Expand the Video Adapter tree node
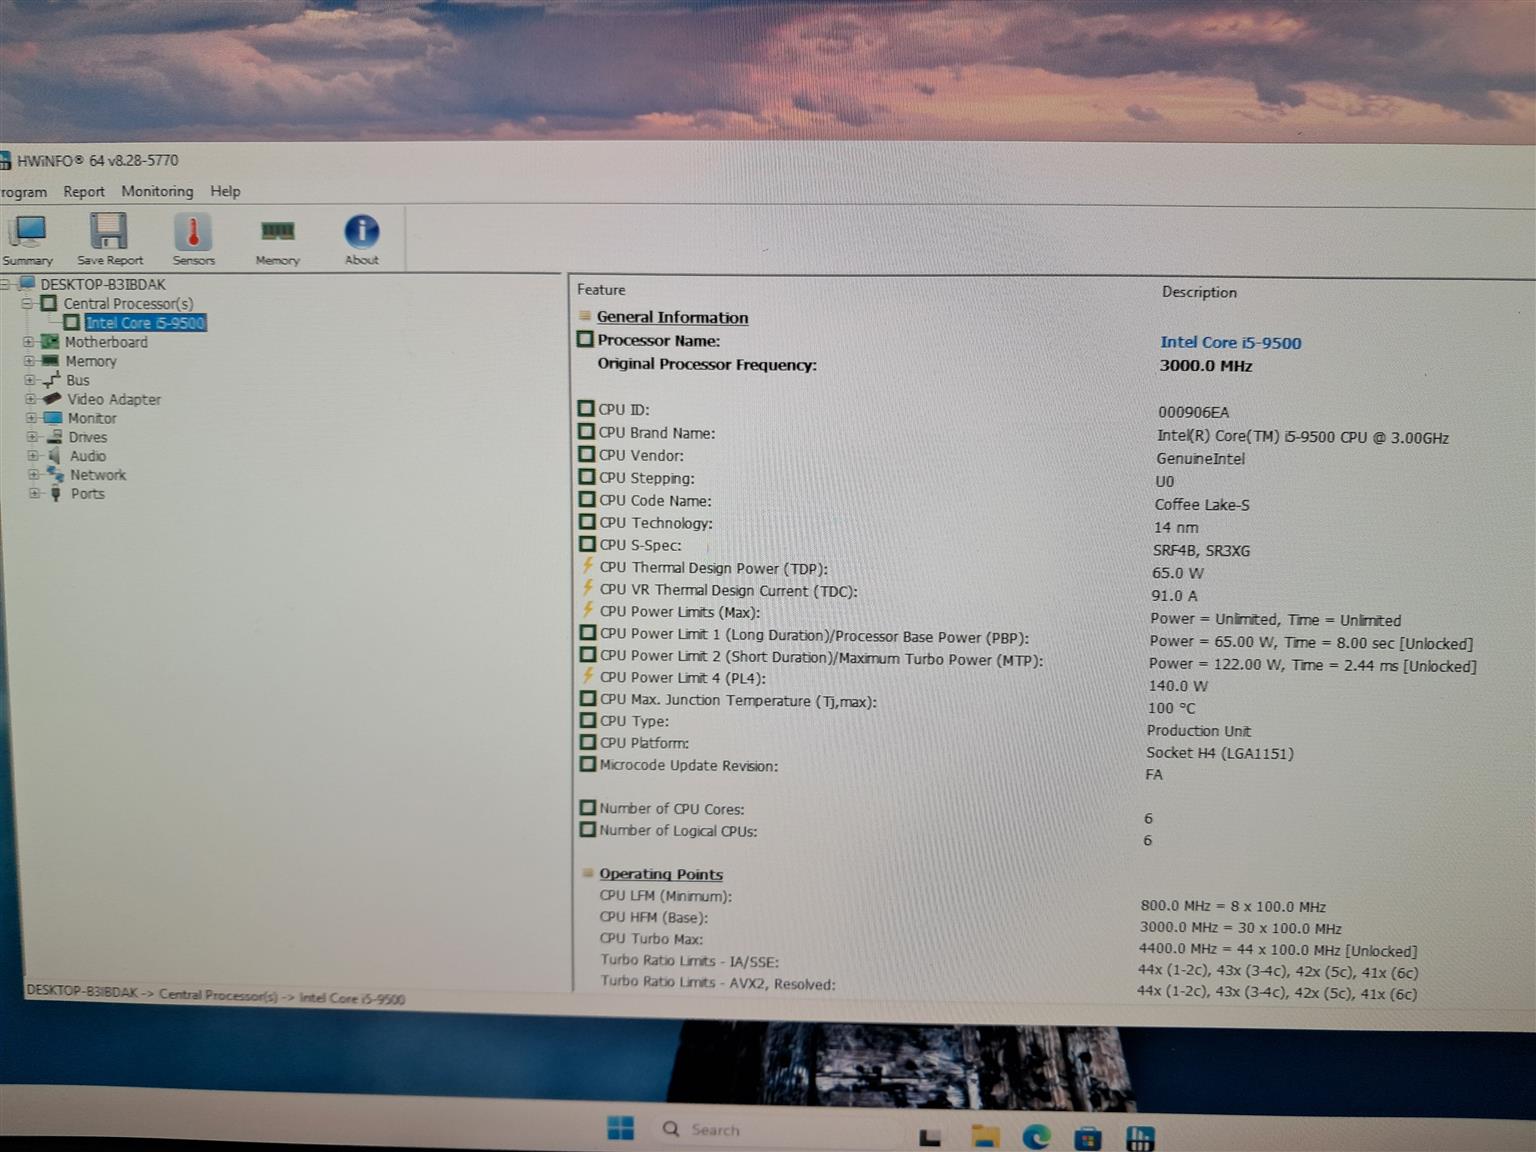This screenshot has height=1152, width=1536. [x=30, y=399]
